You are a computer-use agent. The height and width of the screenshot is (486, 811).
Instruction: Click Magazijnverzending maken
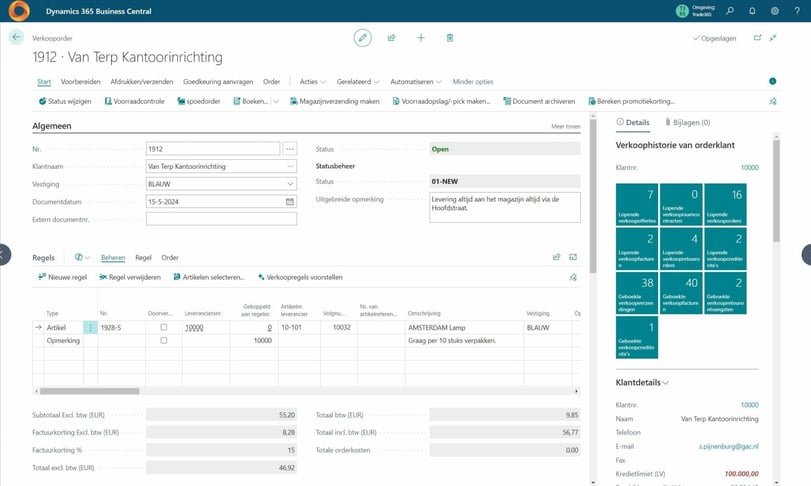[x=335, y=101]
